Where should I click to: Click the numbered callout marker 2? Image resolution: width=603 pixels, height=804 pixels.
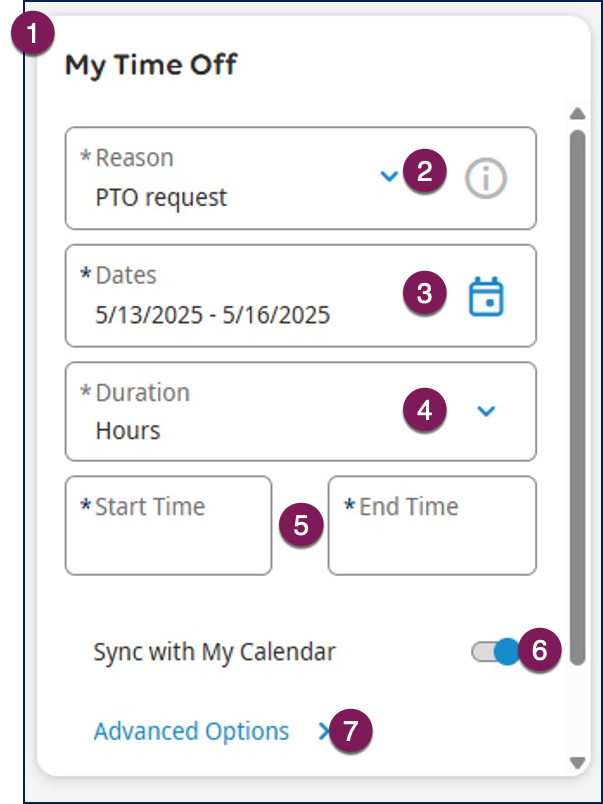coord(425,170)
